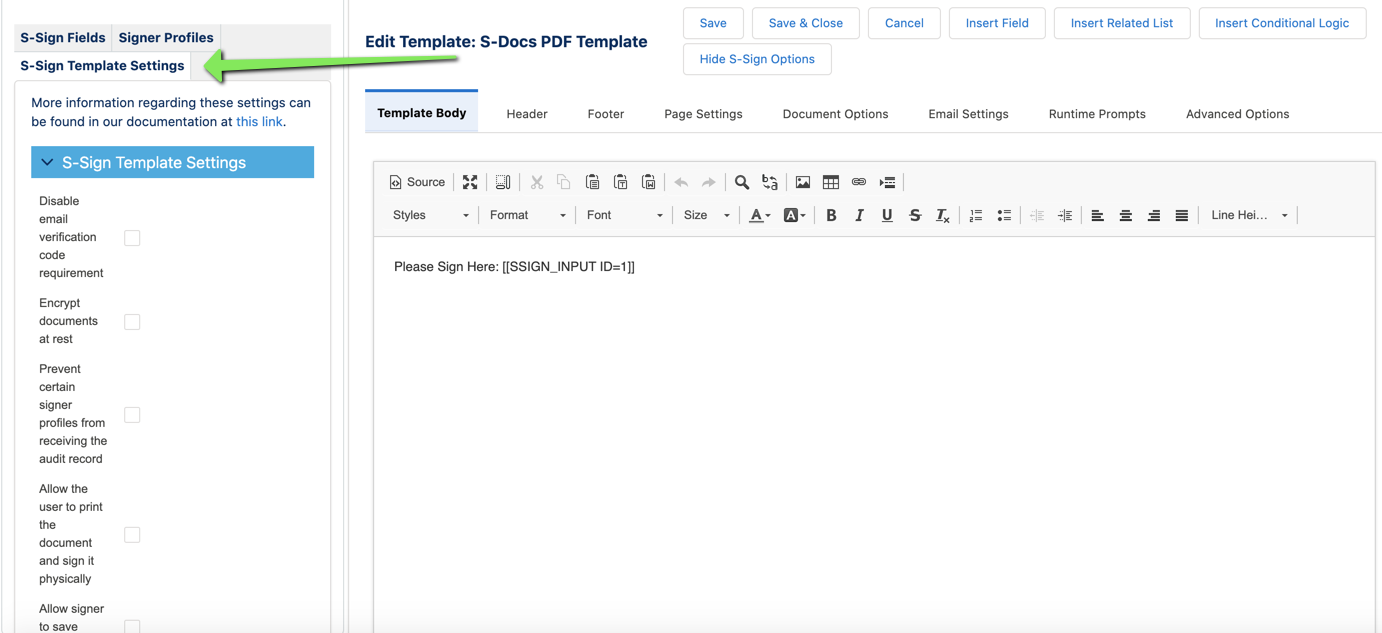Toggle underline formatting
Screen dimensions: 1382x633
coord(887,215)
